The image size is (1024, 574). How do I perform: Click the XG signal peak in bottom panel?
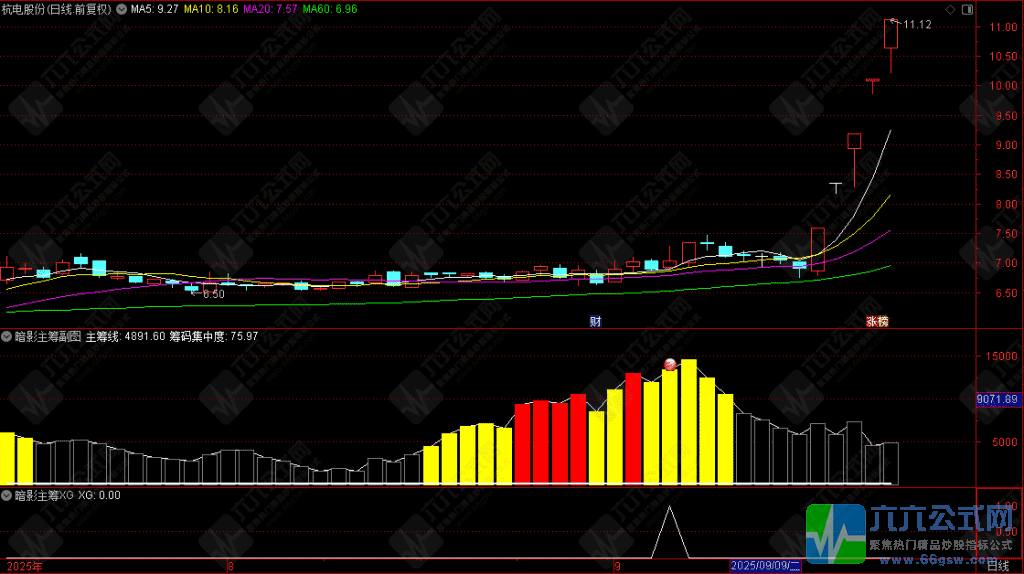[670, 508]
